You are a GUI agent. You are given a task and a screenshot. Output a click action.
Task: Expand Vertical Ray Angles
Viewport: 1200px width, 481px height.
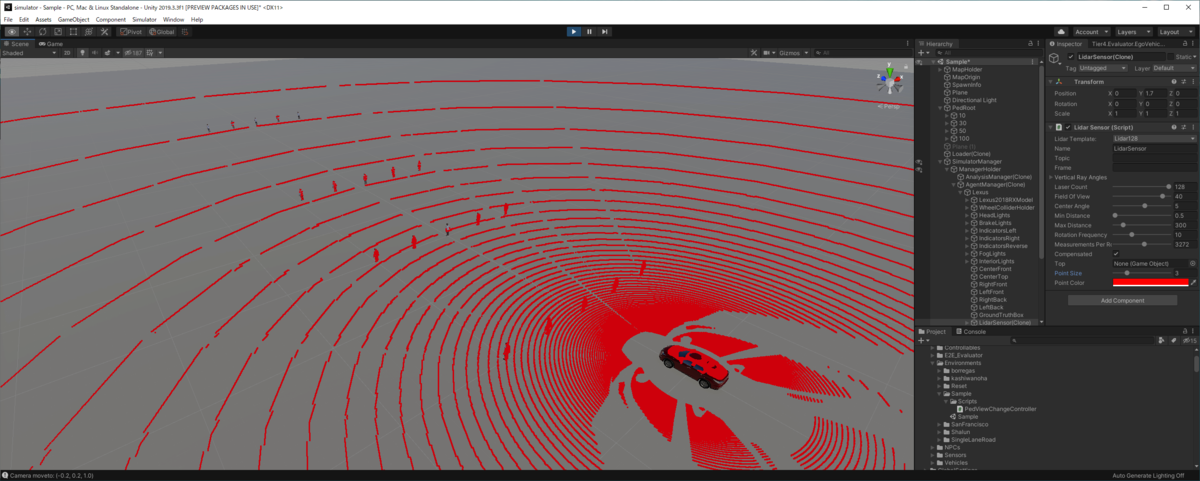click(x=1052, y=177)
